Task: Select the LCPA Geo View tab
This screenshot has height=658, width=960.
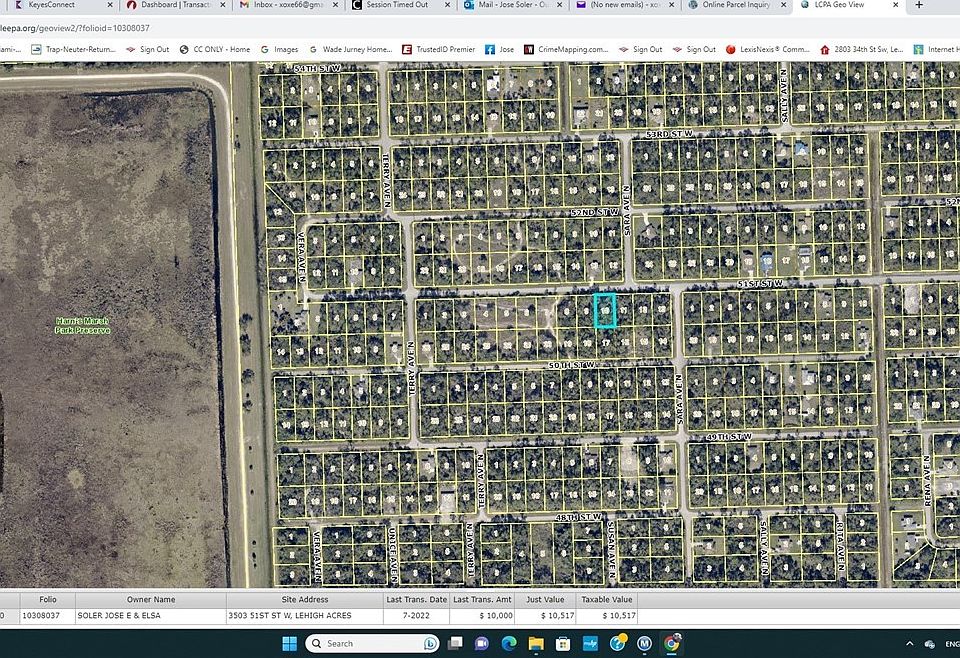Action: 839,5
